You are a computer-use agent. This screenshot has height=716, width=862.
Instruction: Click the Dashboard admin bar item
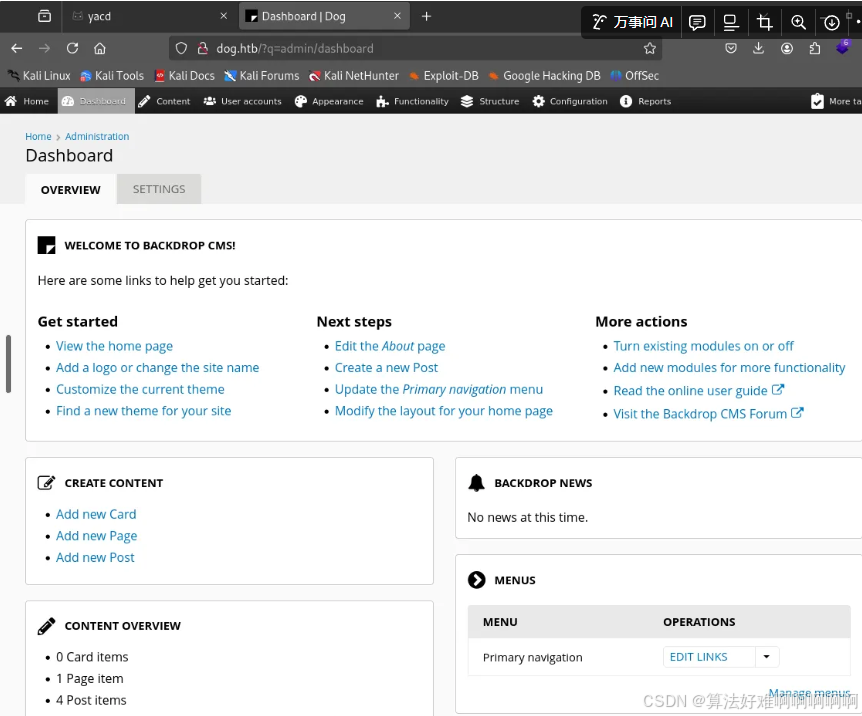[x=96, y=101]
